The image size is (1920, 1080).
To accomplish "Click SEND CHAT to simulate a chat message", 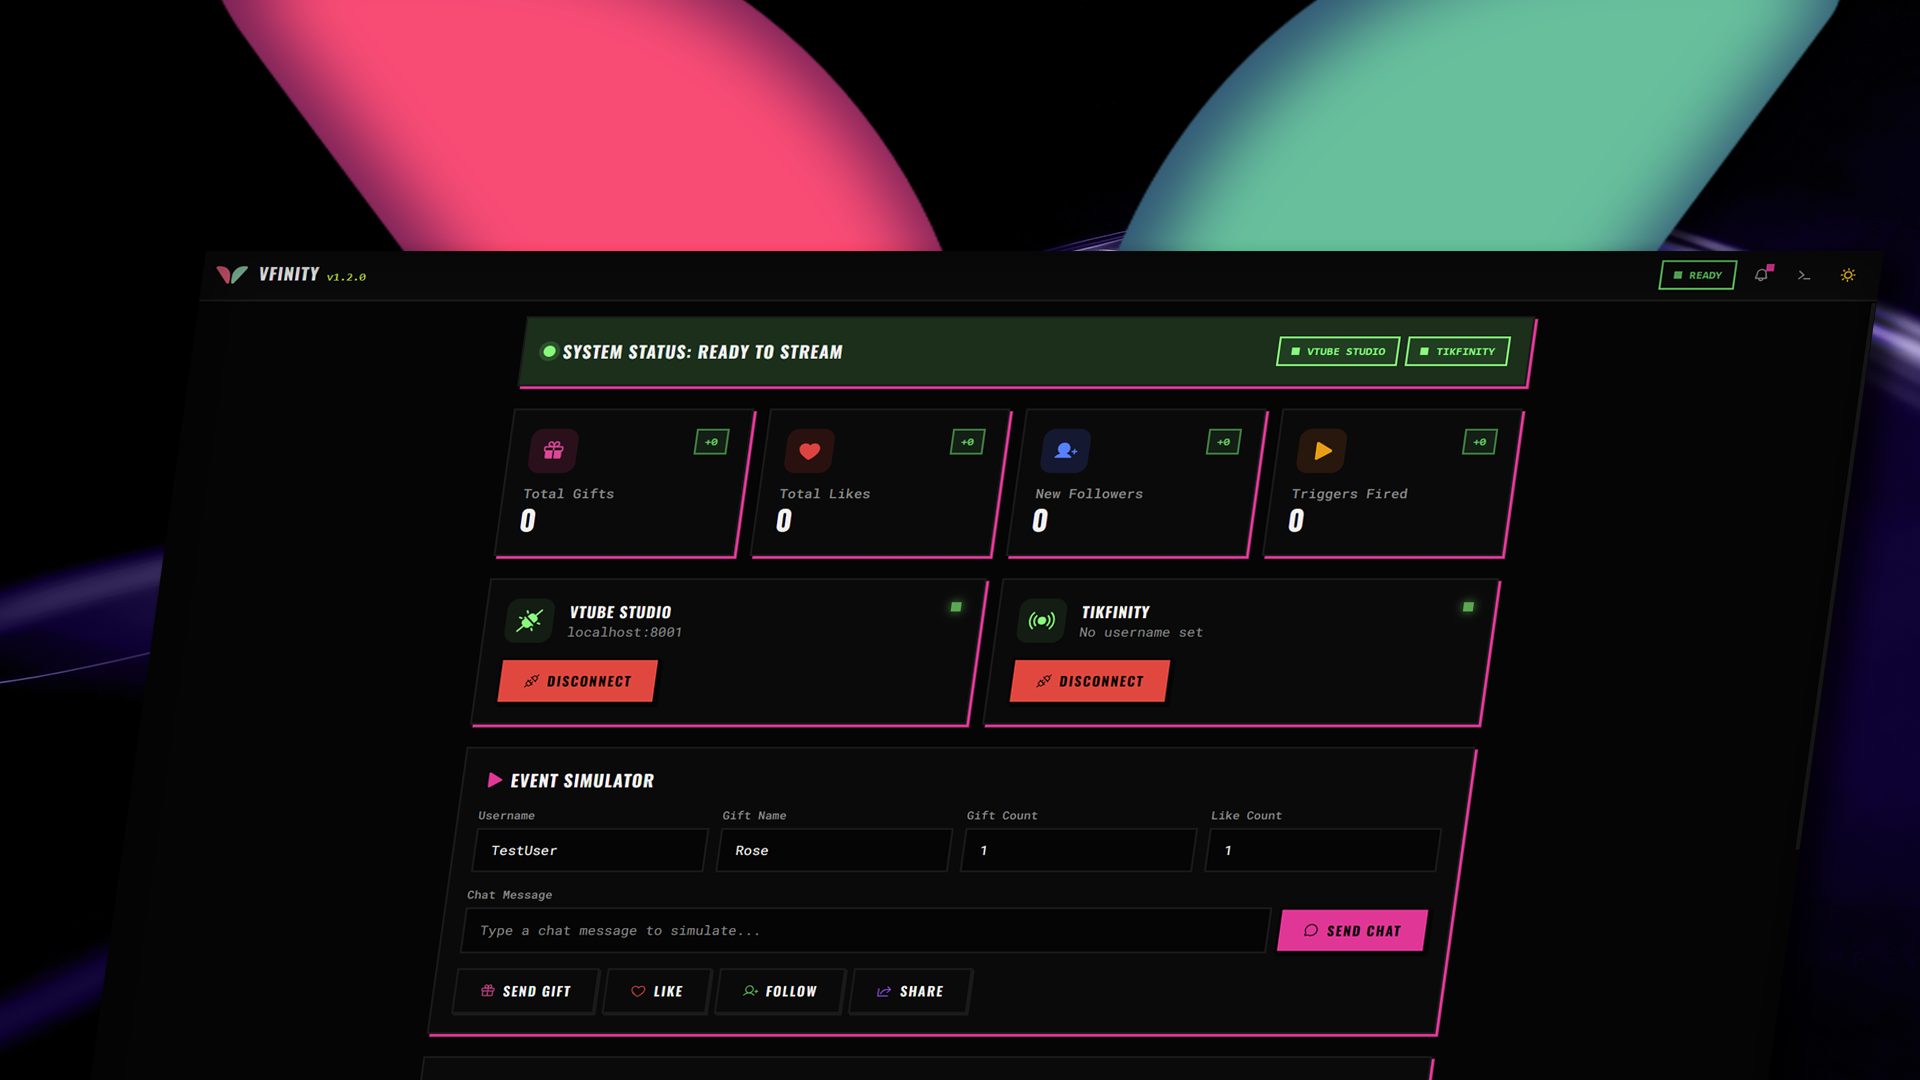I will [1352, 930].
